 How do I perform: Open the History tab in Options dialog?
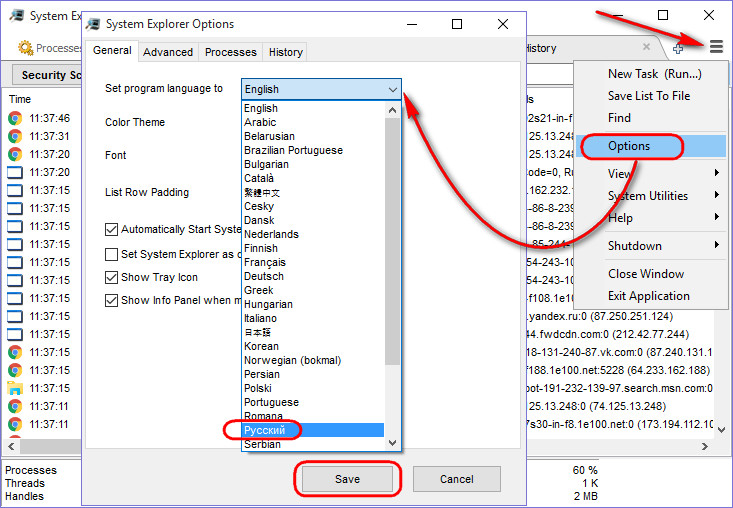[286, 52]
